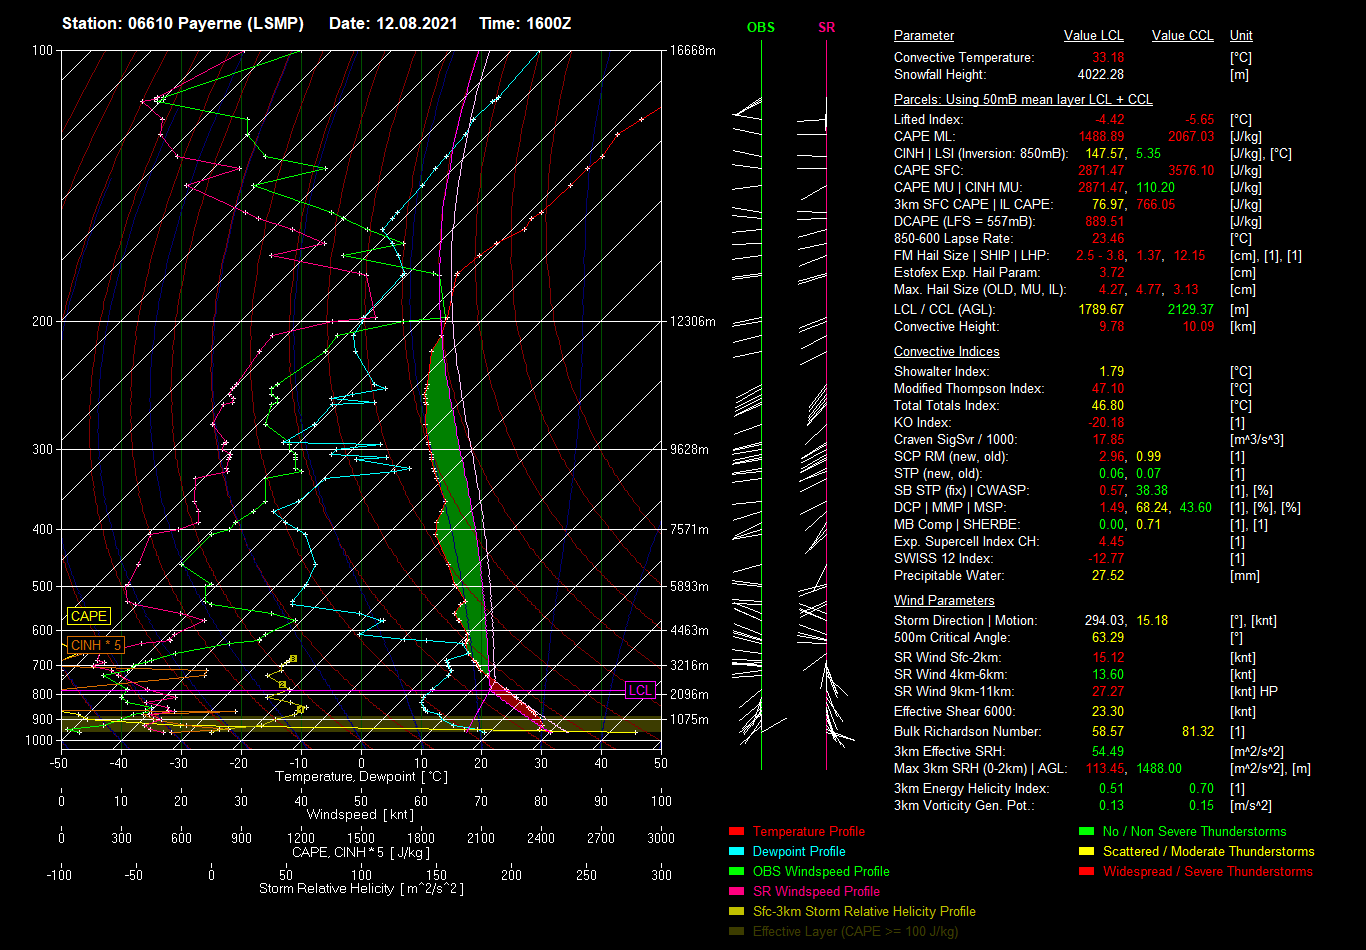Click the magenta SR Windspeed Profile swatch
Viewport: 1366px width, 950px height.
[737, 892]
